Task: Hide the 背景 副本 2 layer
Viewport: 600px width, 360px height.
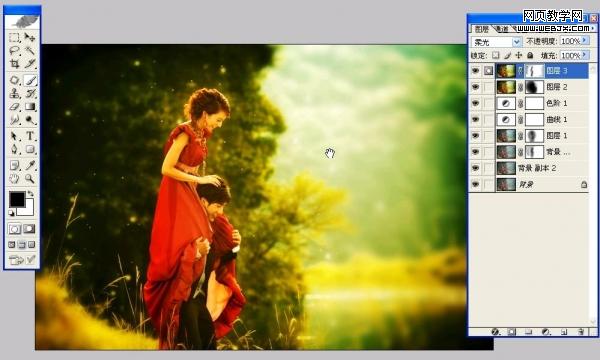Action: click(476, 168)
